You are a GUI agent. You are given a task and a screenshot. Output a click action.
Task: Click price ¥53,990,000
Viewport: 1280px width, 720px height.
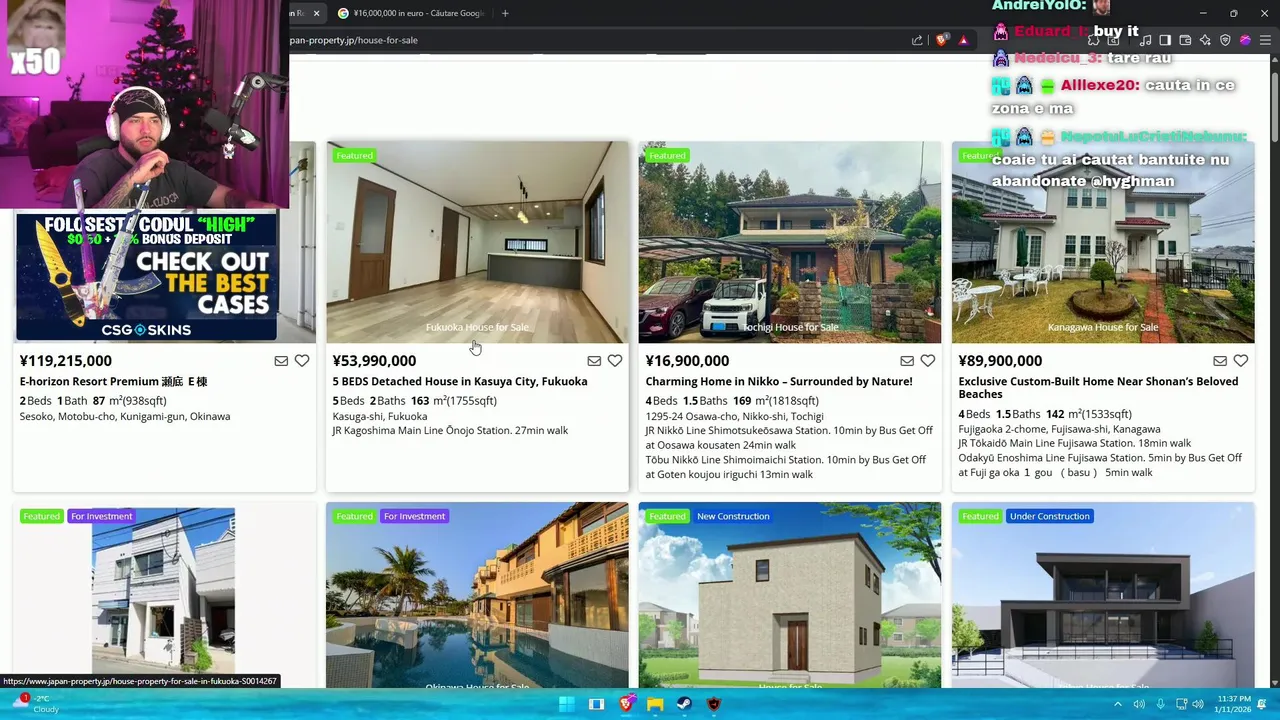click(x=374, y=361)
